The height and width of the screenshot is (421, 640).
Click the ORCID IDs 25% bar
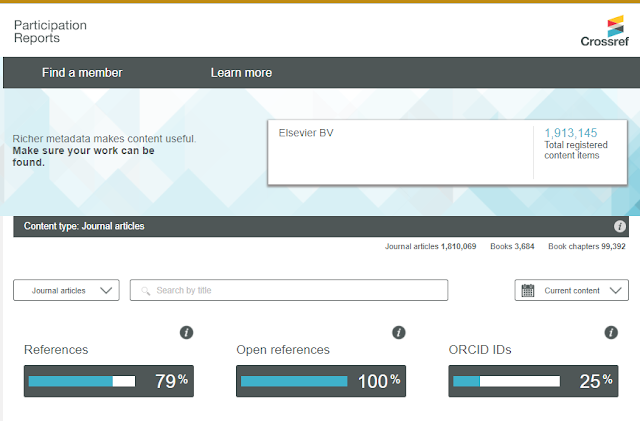tap(533, 381)
